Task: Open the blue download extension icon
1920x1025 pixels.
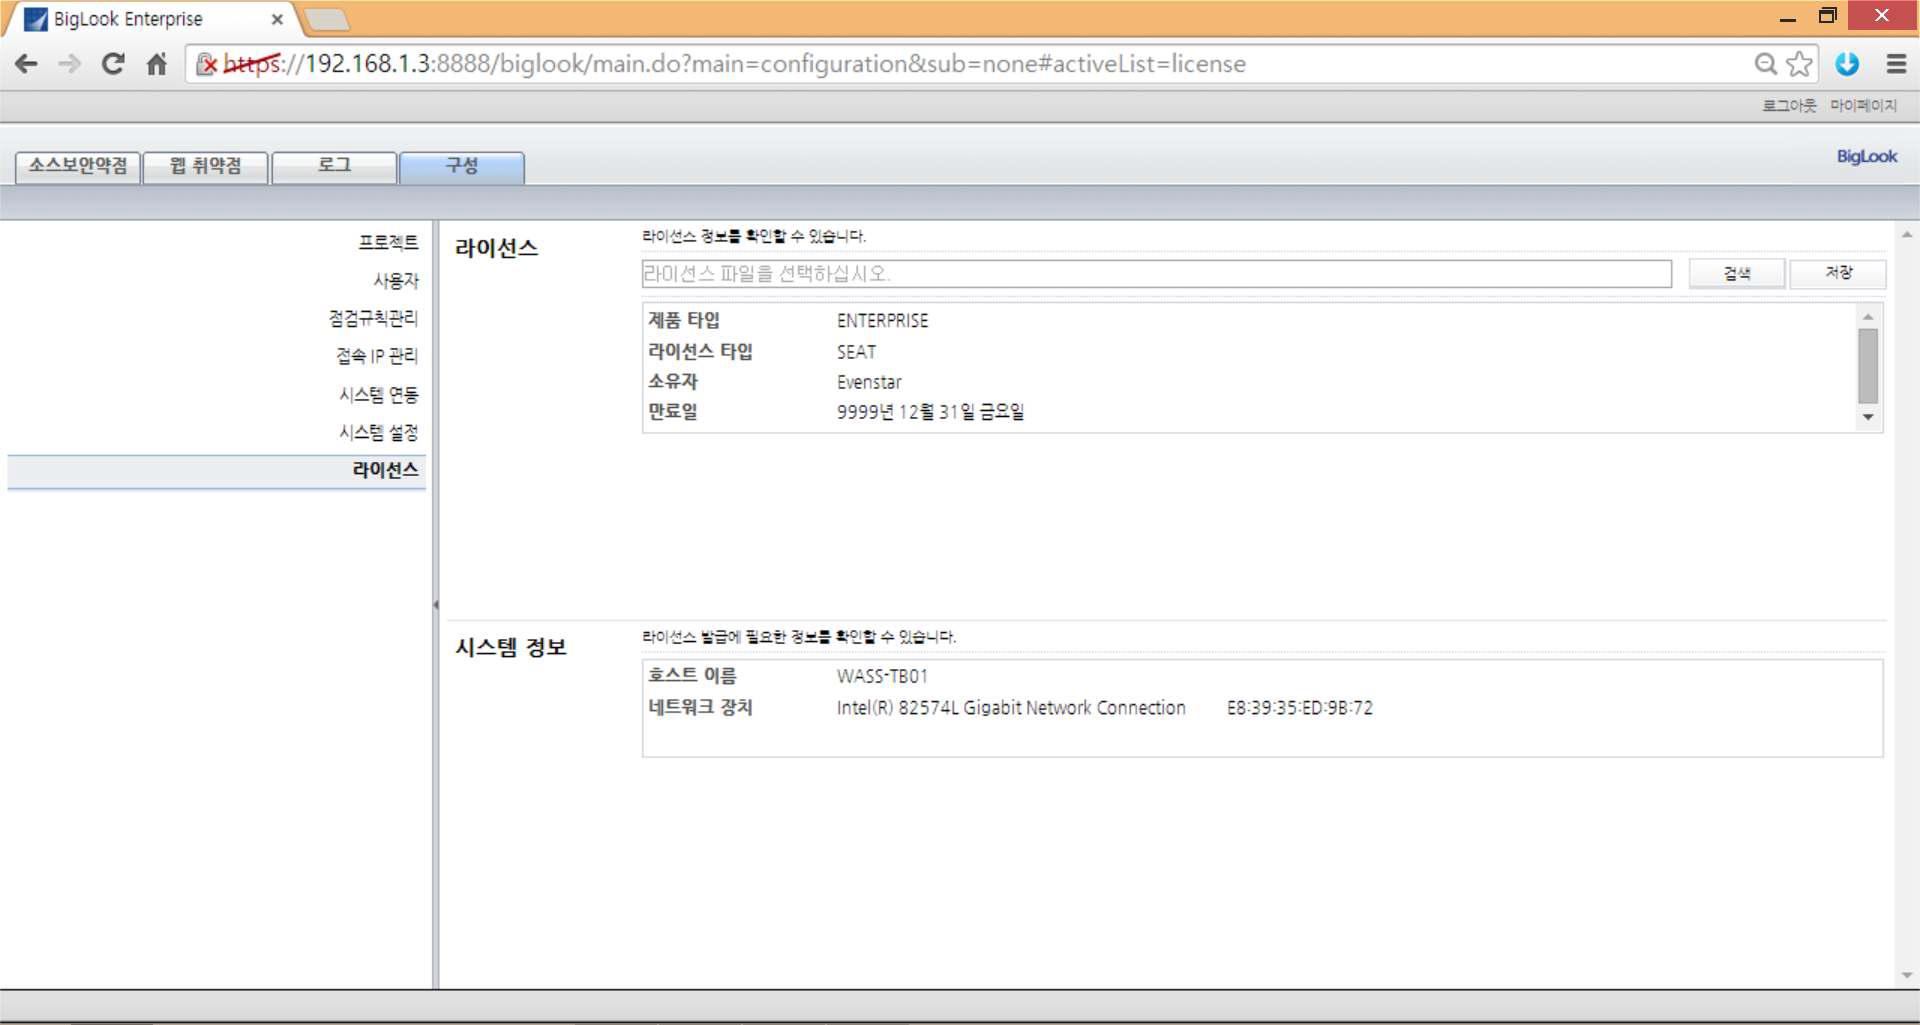Action: [x=1847, y=64]
